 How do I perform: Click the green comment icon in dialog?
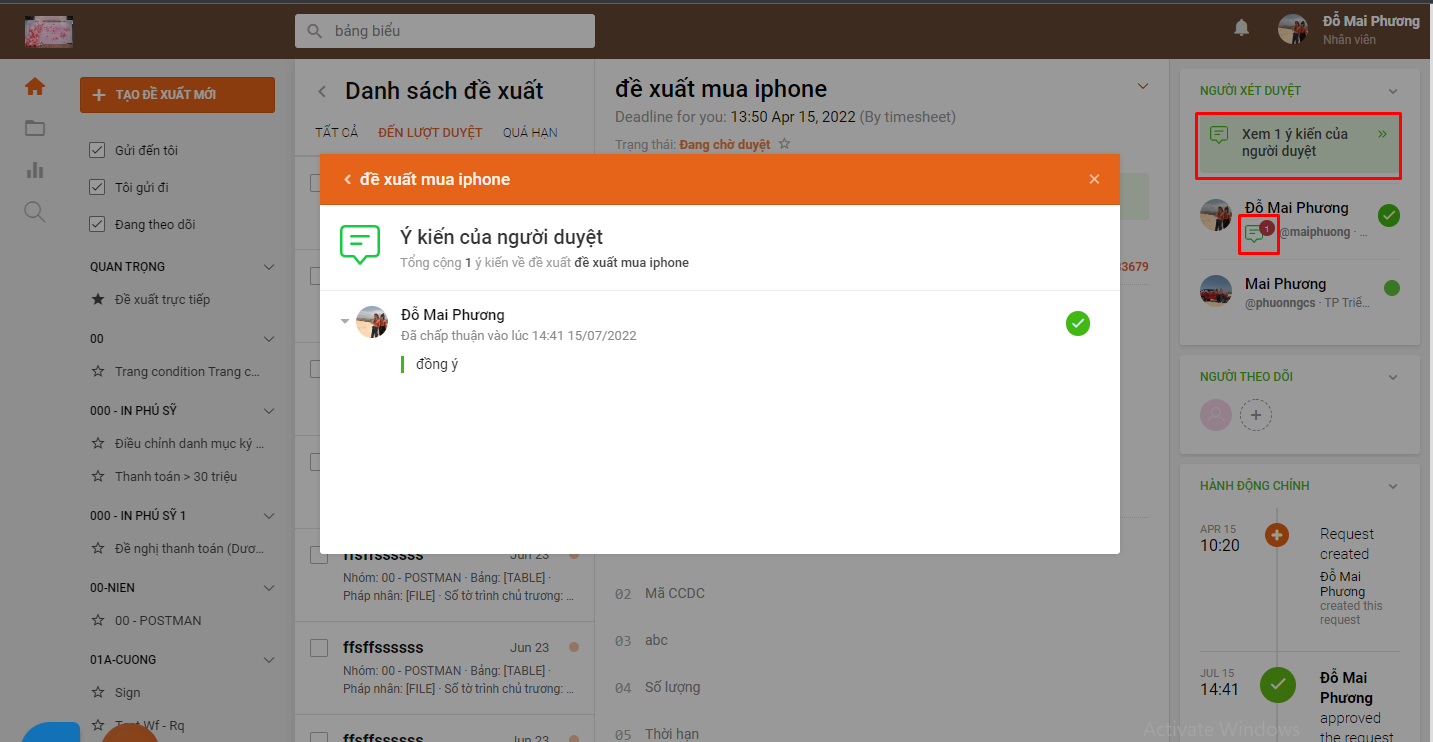[x=360, y=245]
